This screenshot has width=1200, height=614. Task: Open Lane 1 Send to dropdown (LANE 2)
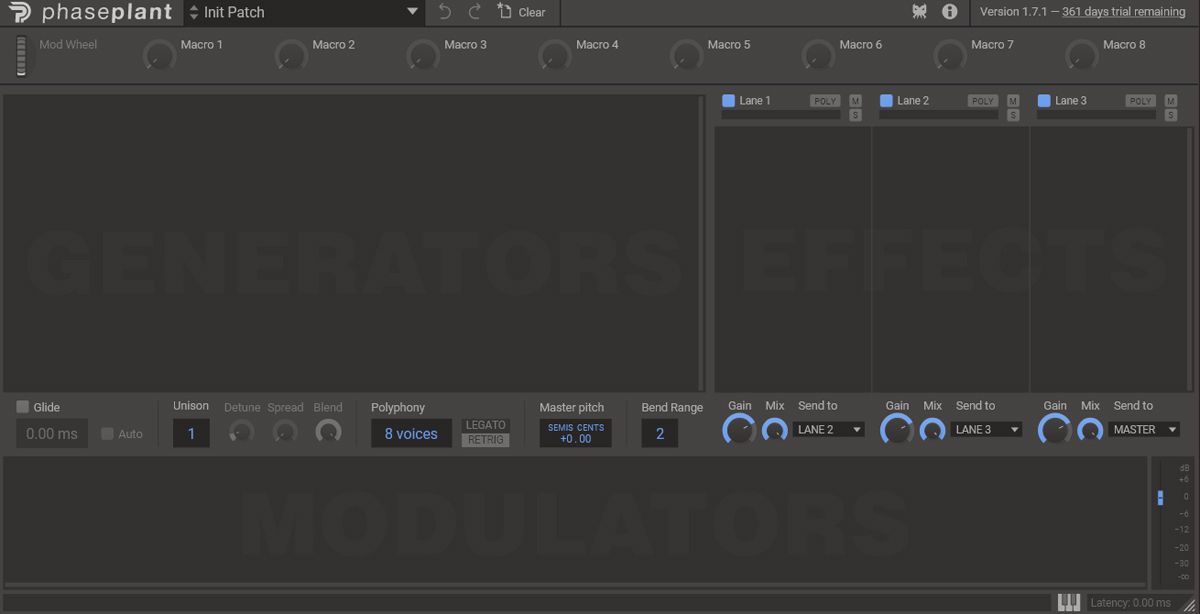point(829,430)
